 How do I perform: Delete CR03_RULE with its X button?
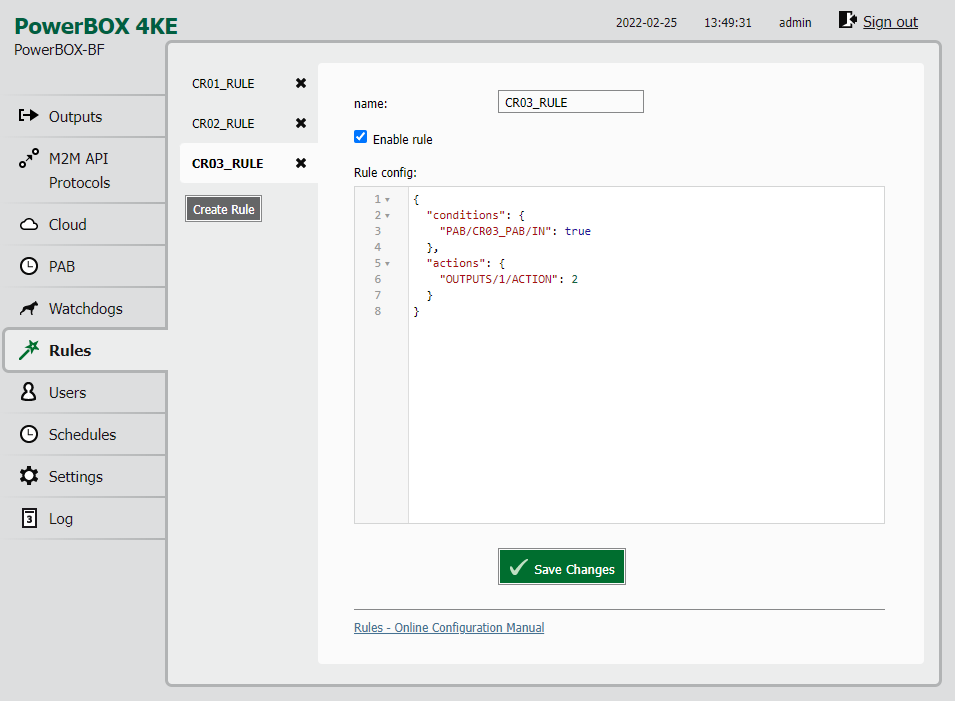pos(301,163)
